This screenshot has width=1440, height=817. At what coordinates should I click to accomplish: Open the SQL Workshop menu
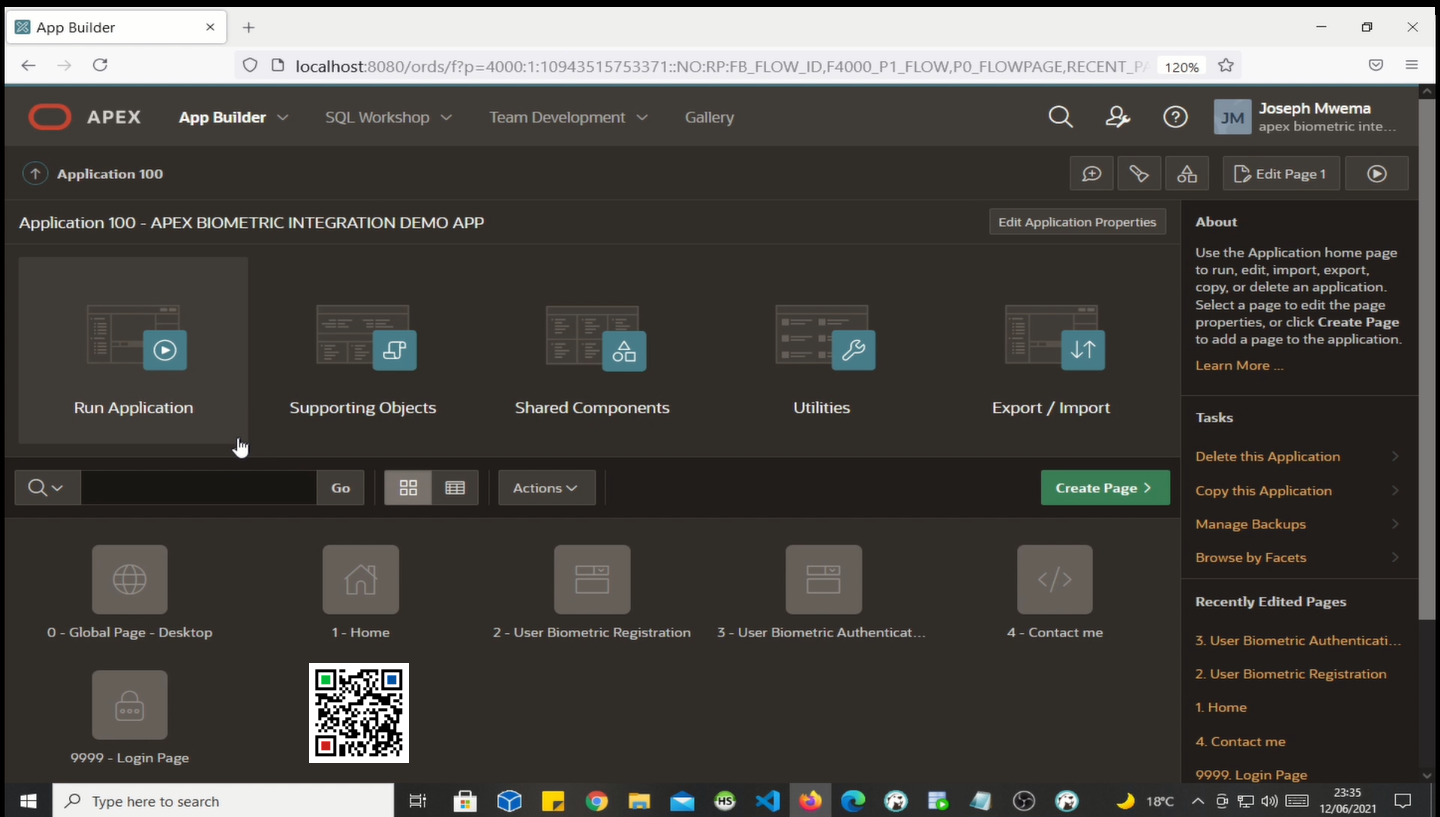pos(388,117)
